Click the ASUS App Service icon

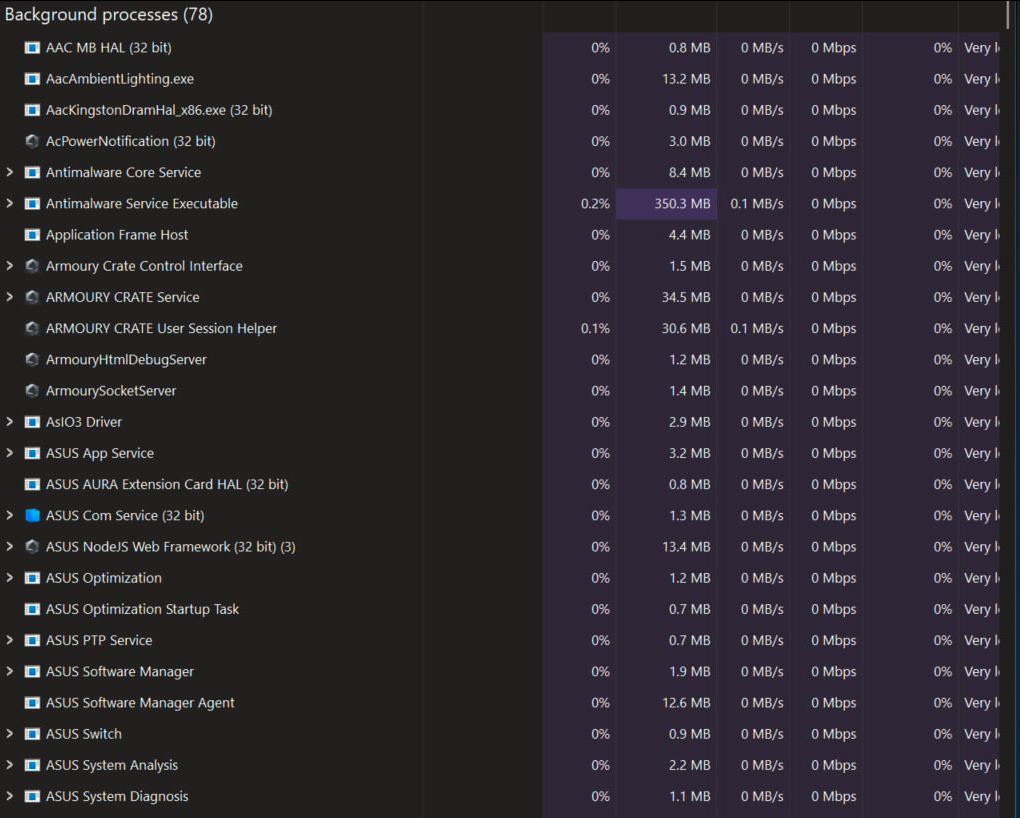pyautogui.click(x=32, y=454)
